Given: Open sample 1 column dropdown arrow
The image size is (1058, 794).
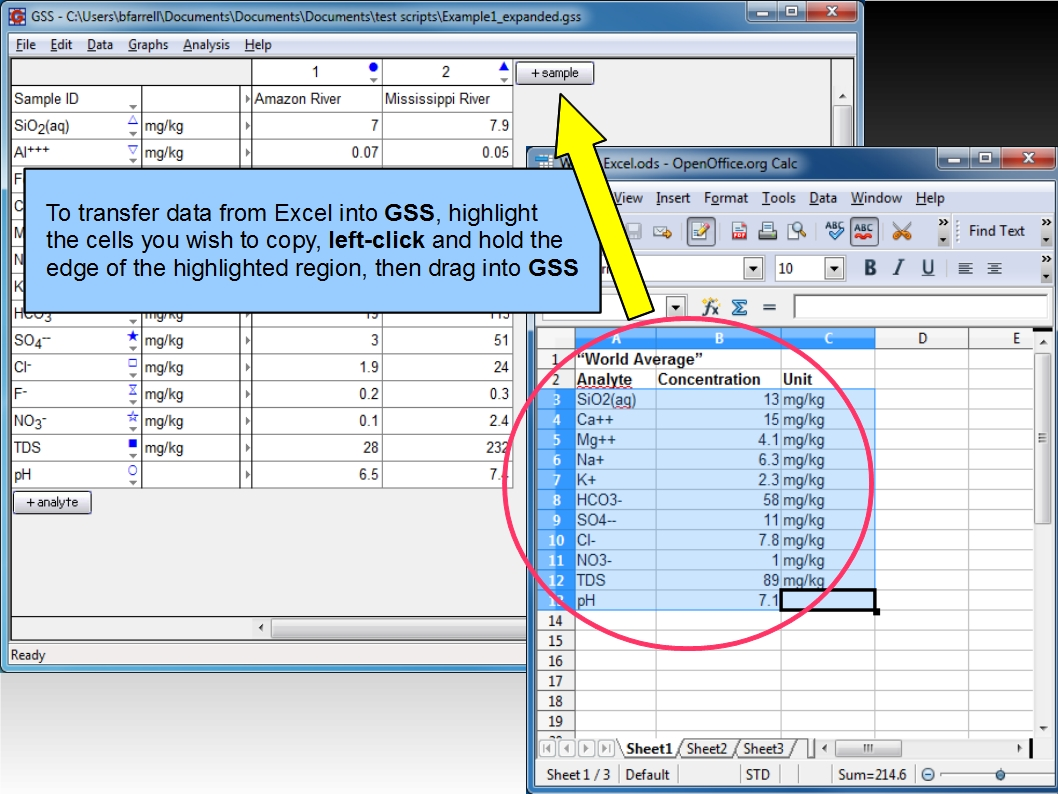Looking at the screenshot, I should pos(373,80).
